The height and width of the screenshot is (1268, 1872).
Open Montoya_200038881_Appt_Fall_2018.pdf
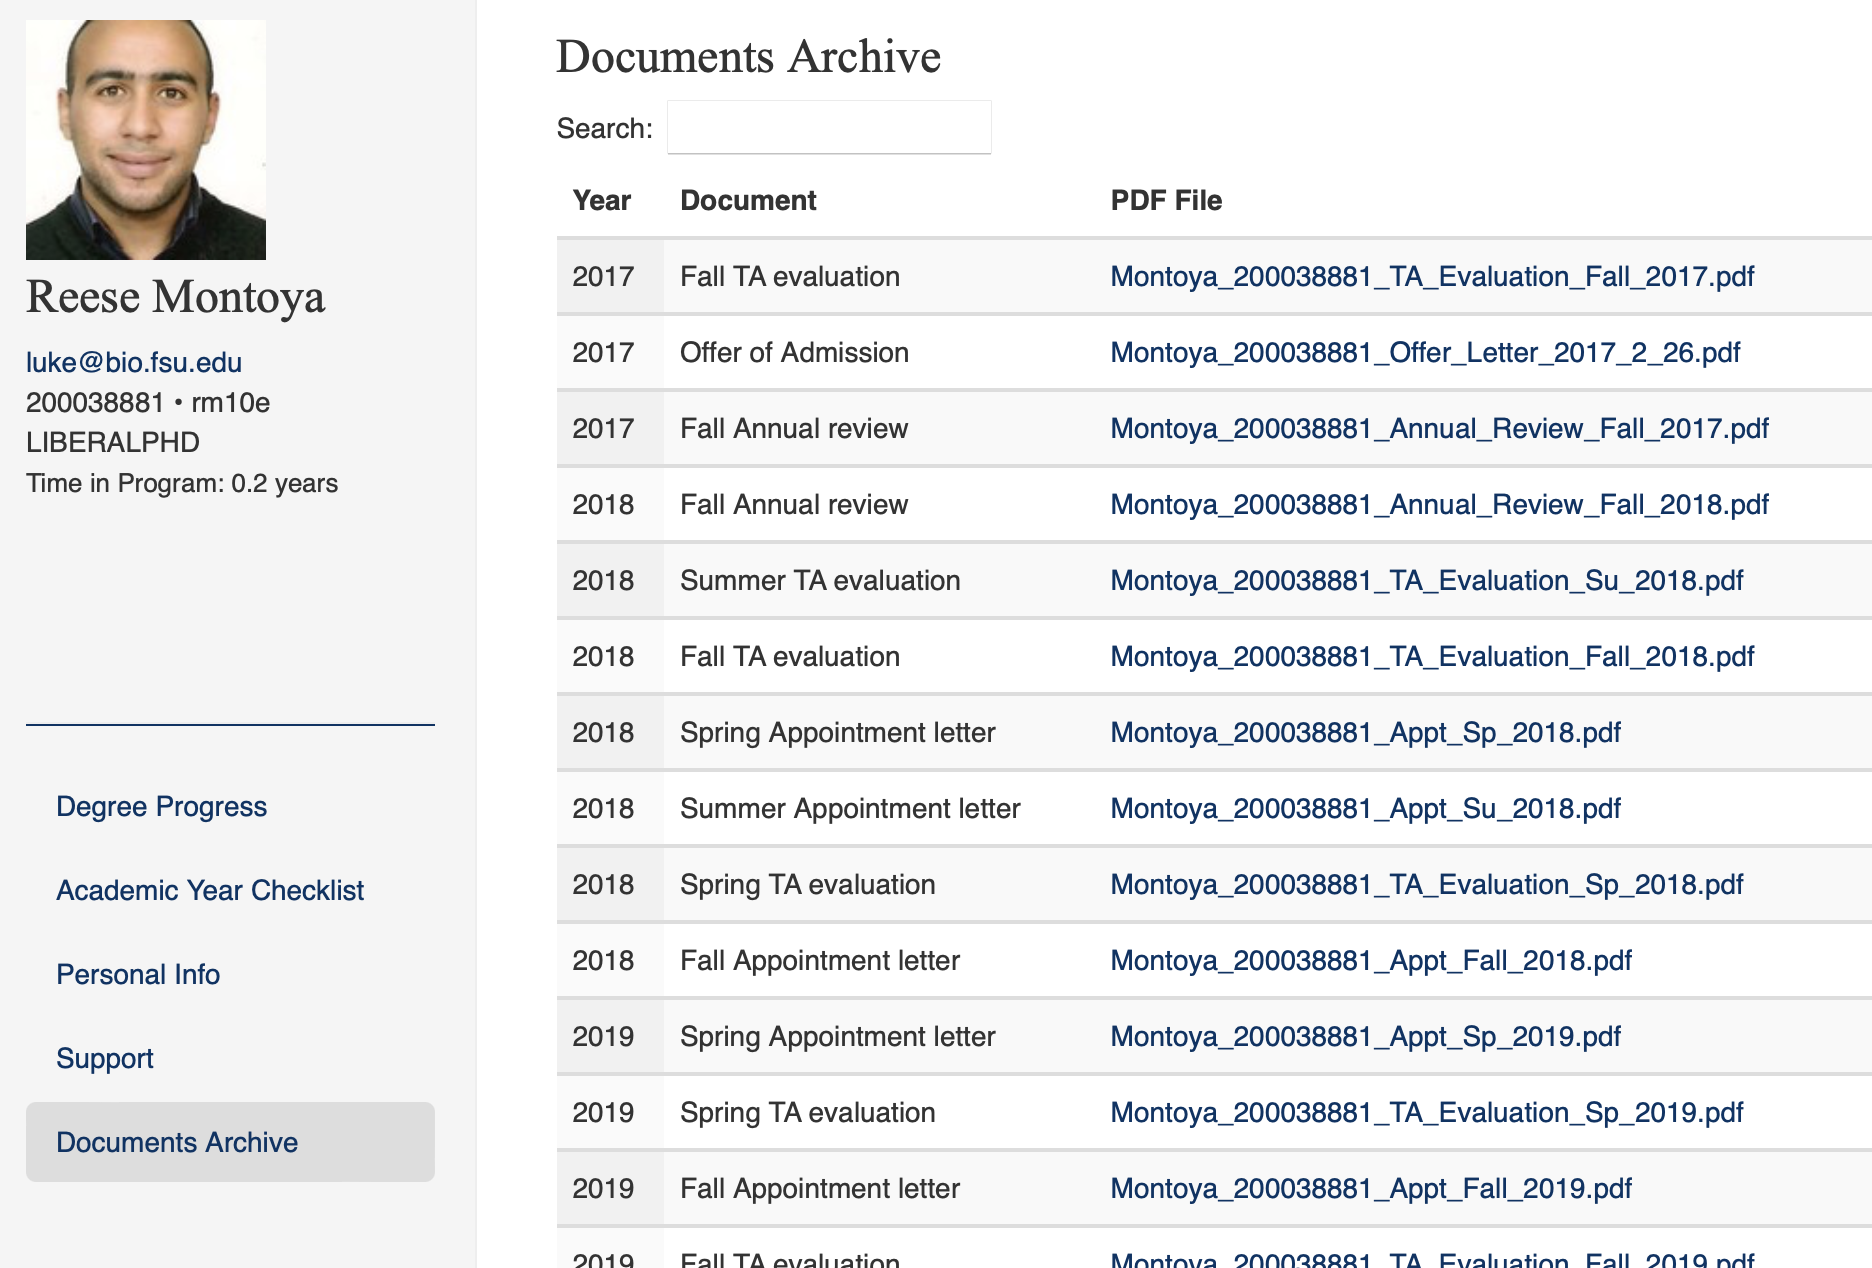pyautogui.click(x=1371, y=960)
